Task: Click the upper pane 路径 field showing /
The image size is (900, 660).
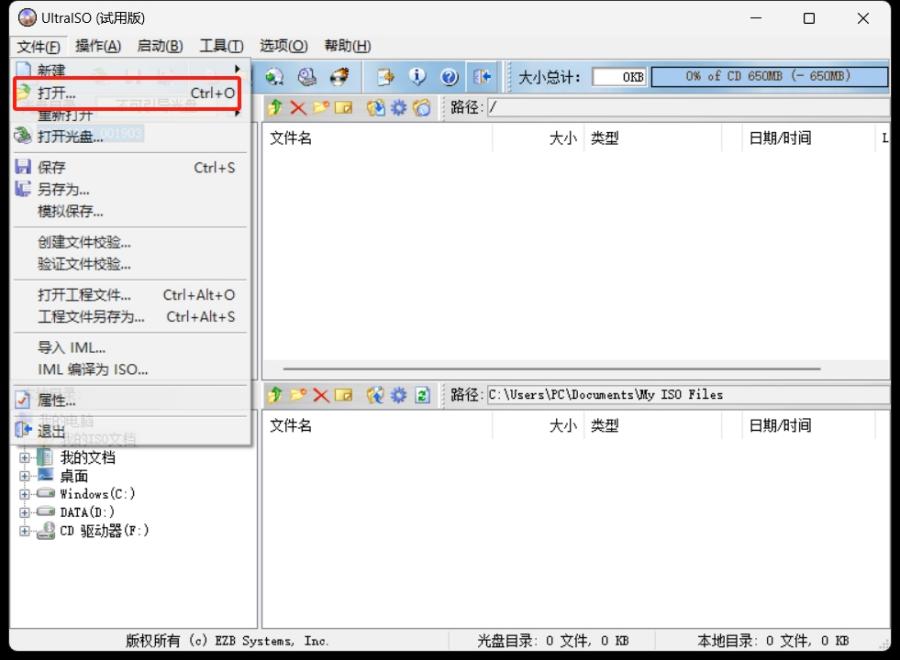Action: pyautogui.click(x=689, y=107)
